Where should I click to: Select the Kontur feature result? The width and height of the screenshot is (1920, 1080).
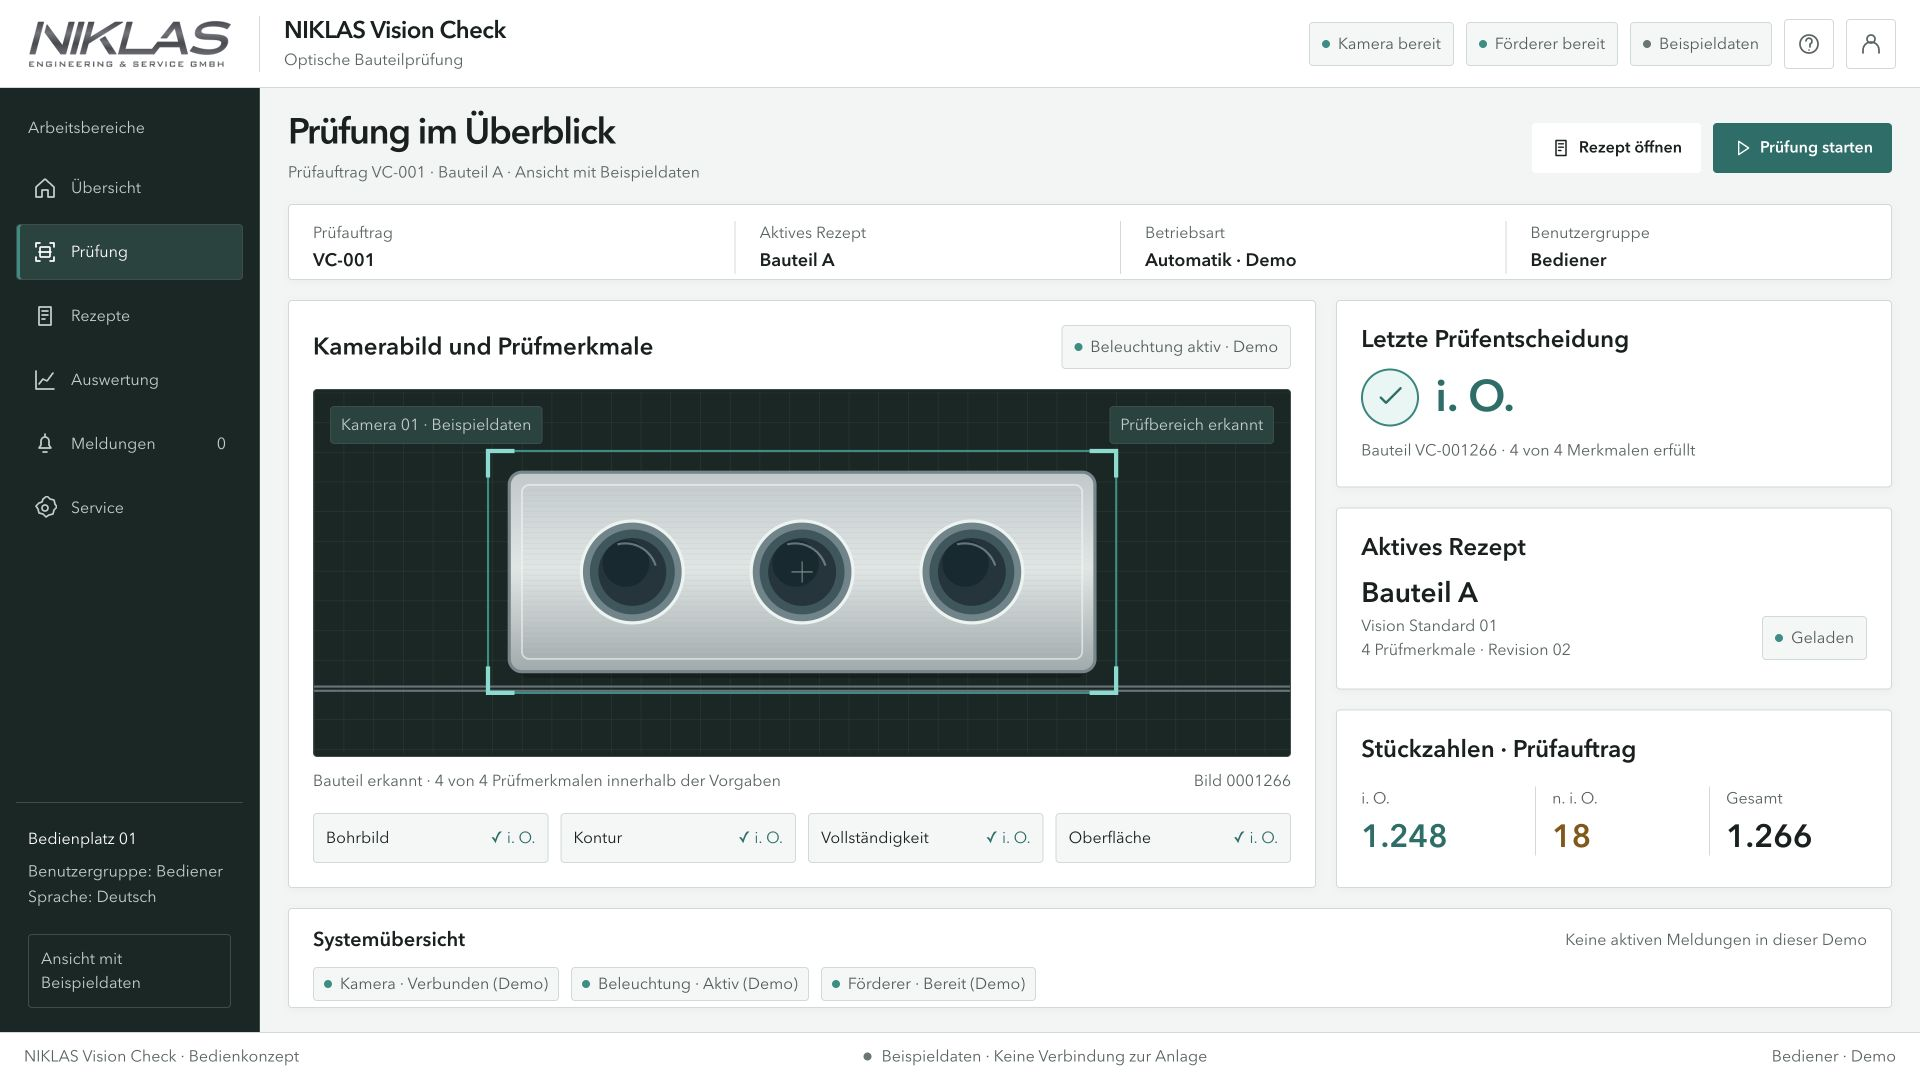pyautogui.click(x=677, y=838)
